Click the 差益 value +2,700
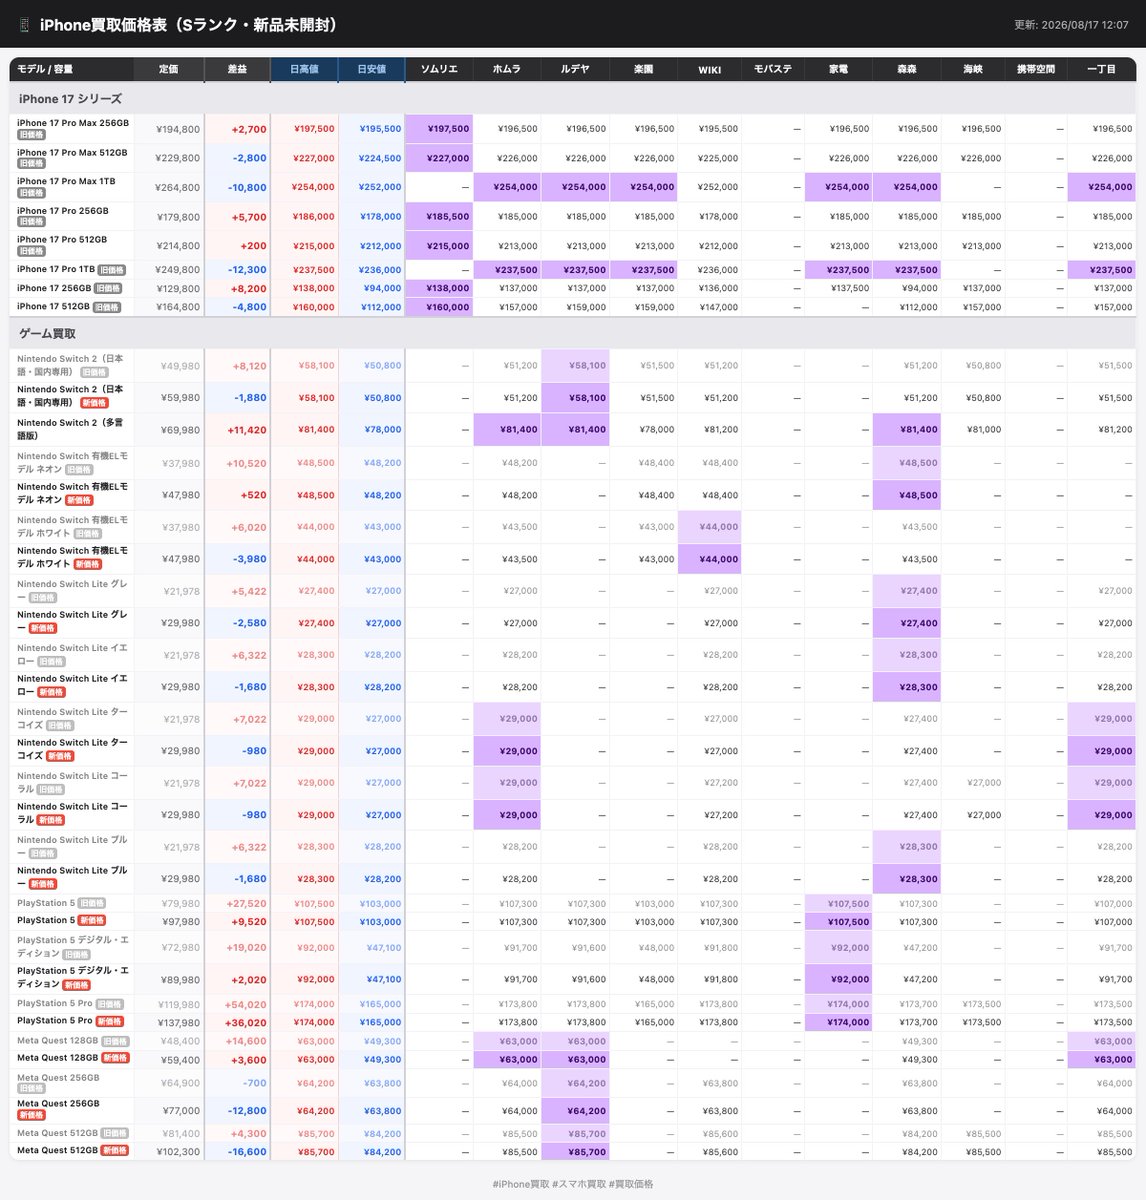 (x=249, y=129)
